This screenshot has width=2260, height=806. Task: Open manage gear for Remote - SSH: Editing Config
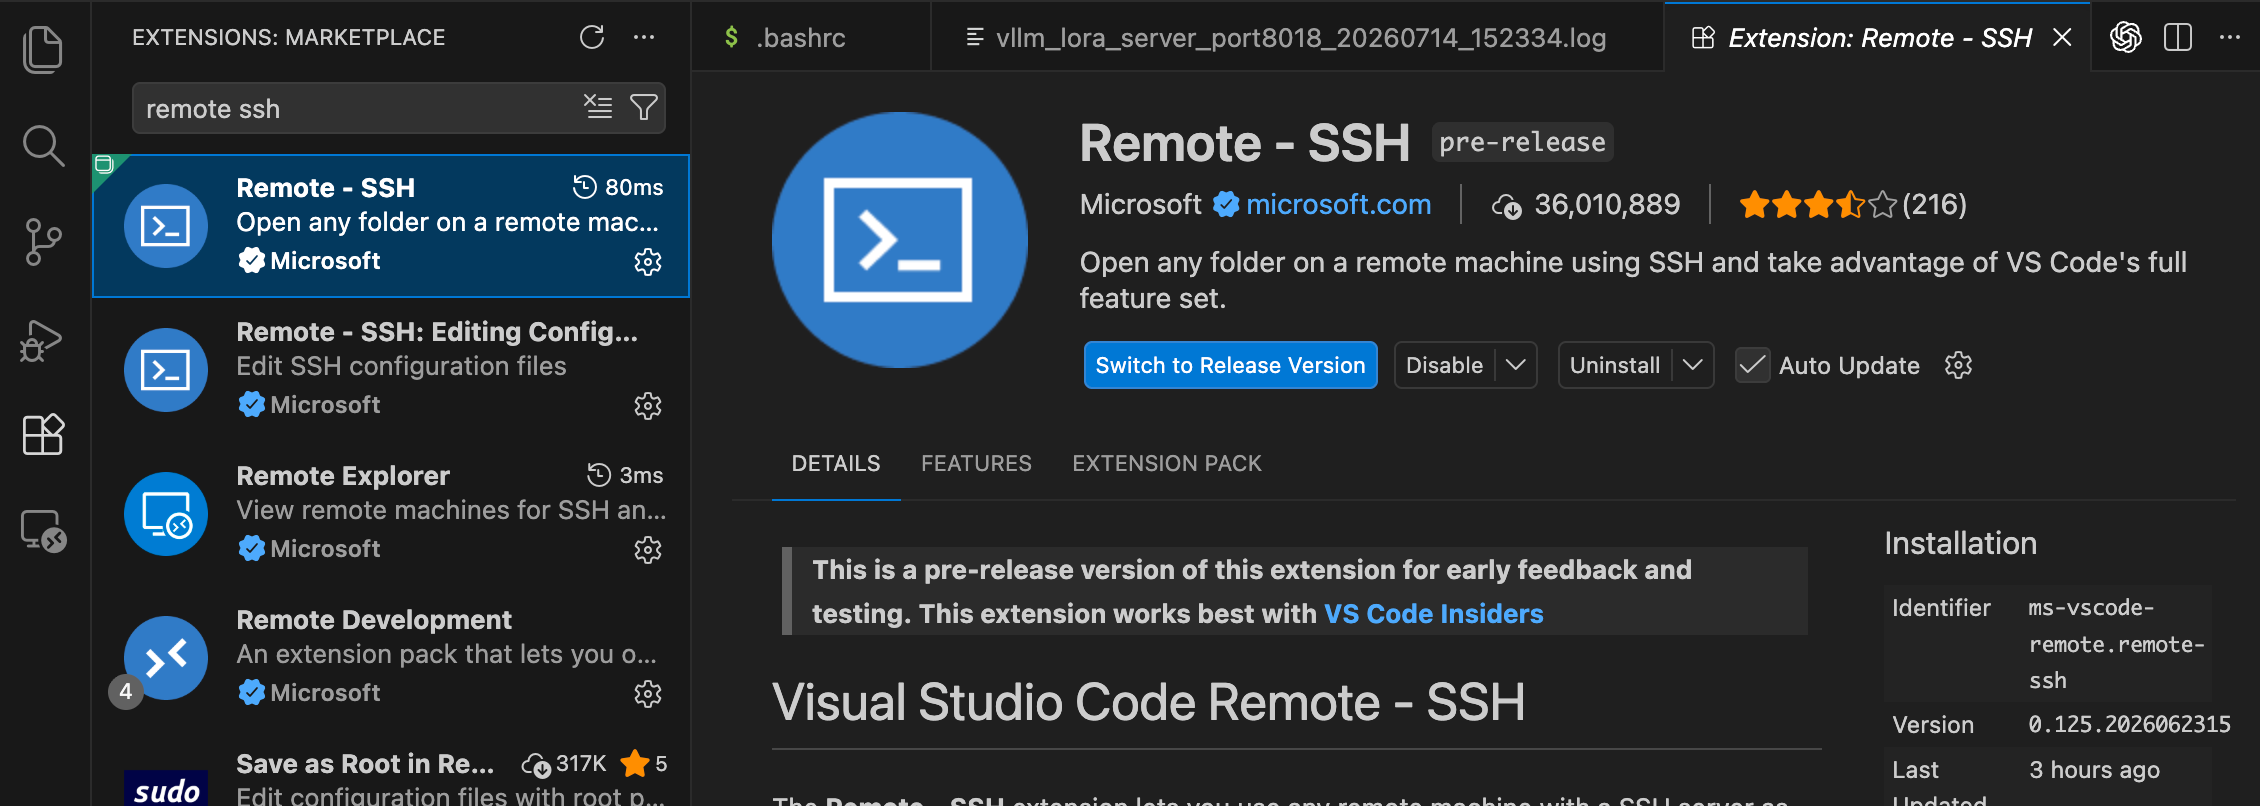(648, 406)
